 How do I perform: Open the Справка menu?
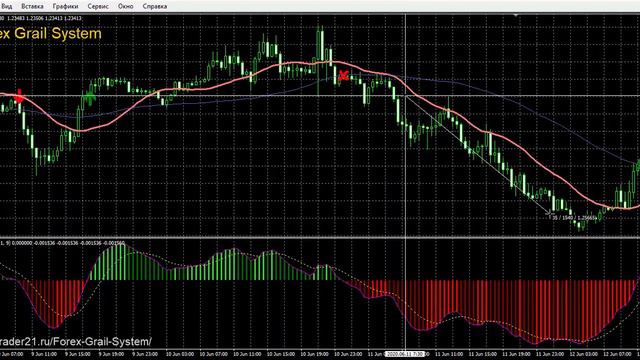[x=155, y=7]
